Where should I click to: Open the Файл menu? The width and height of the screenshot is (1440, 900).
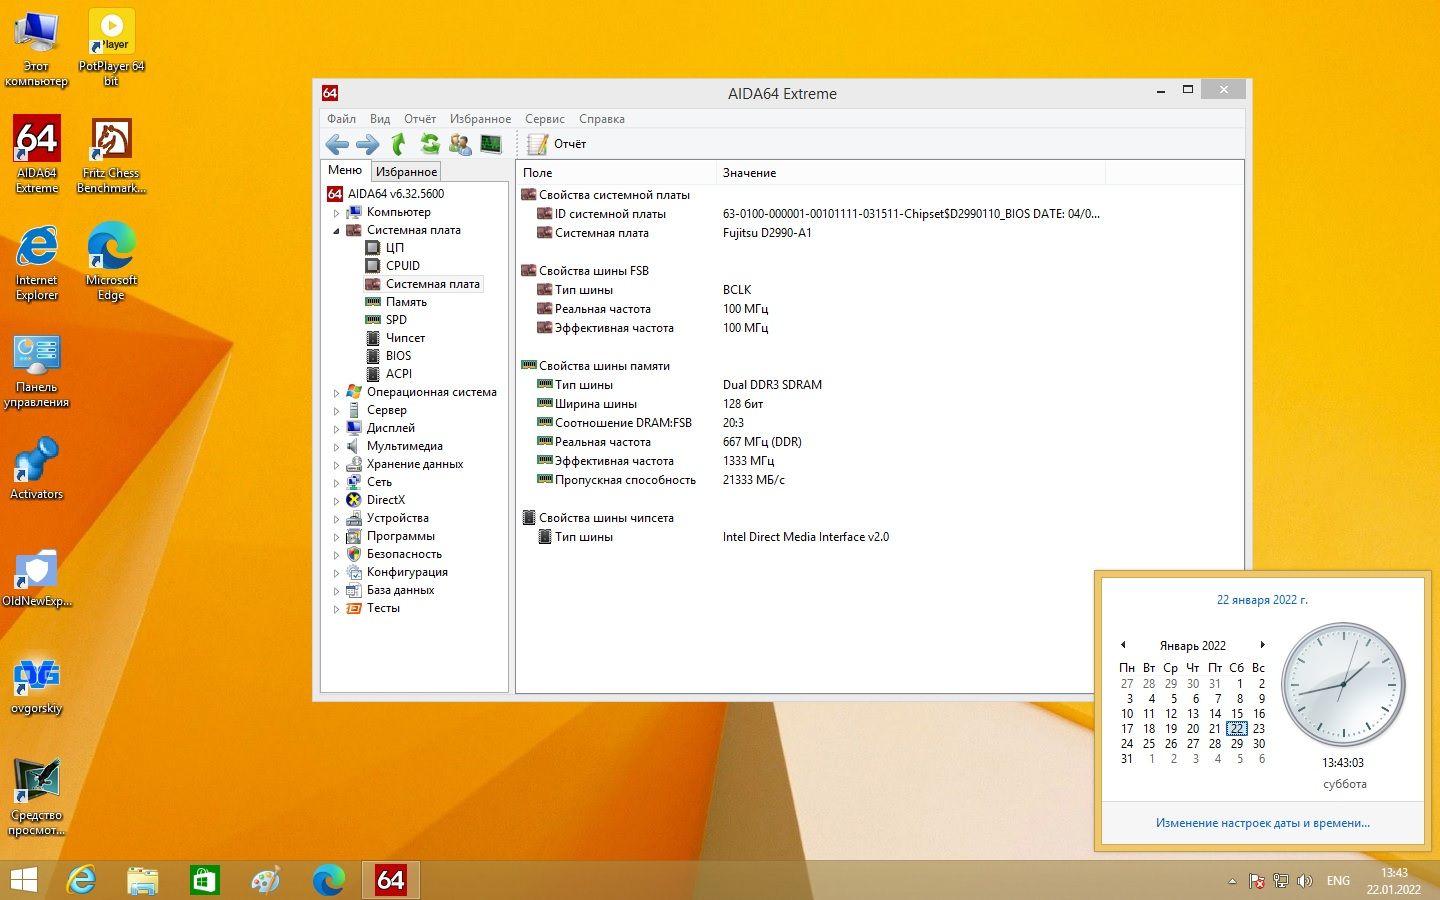coord(341,119)
